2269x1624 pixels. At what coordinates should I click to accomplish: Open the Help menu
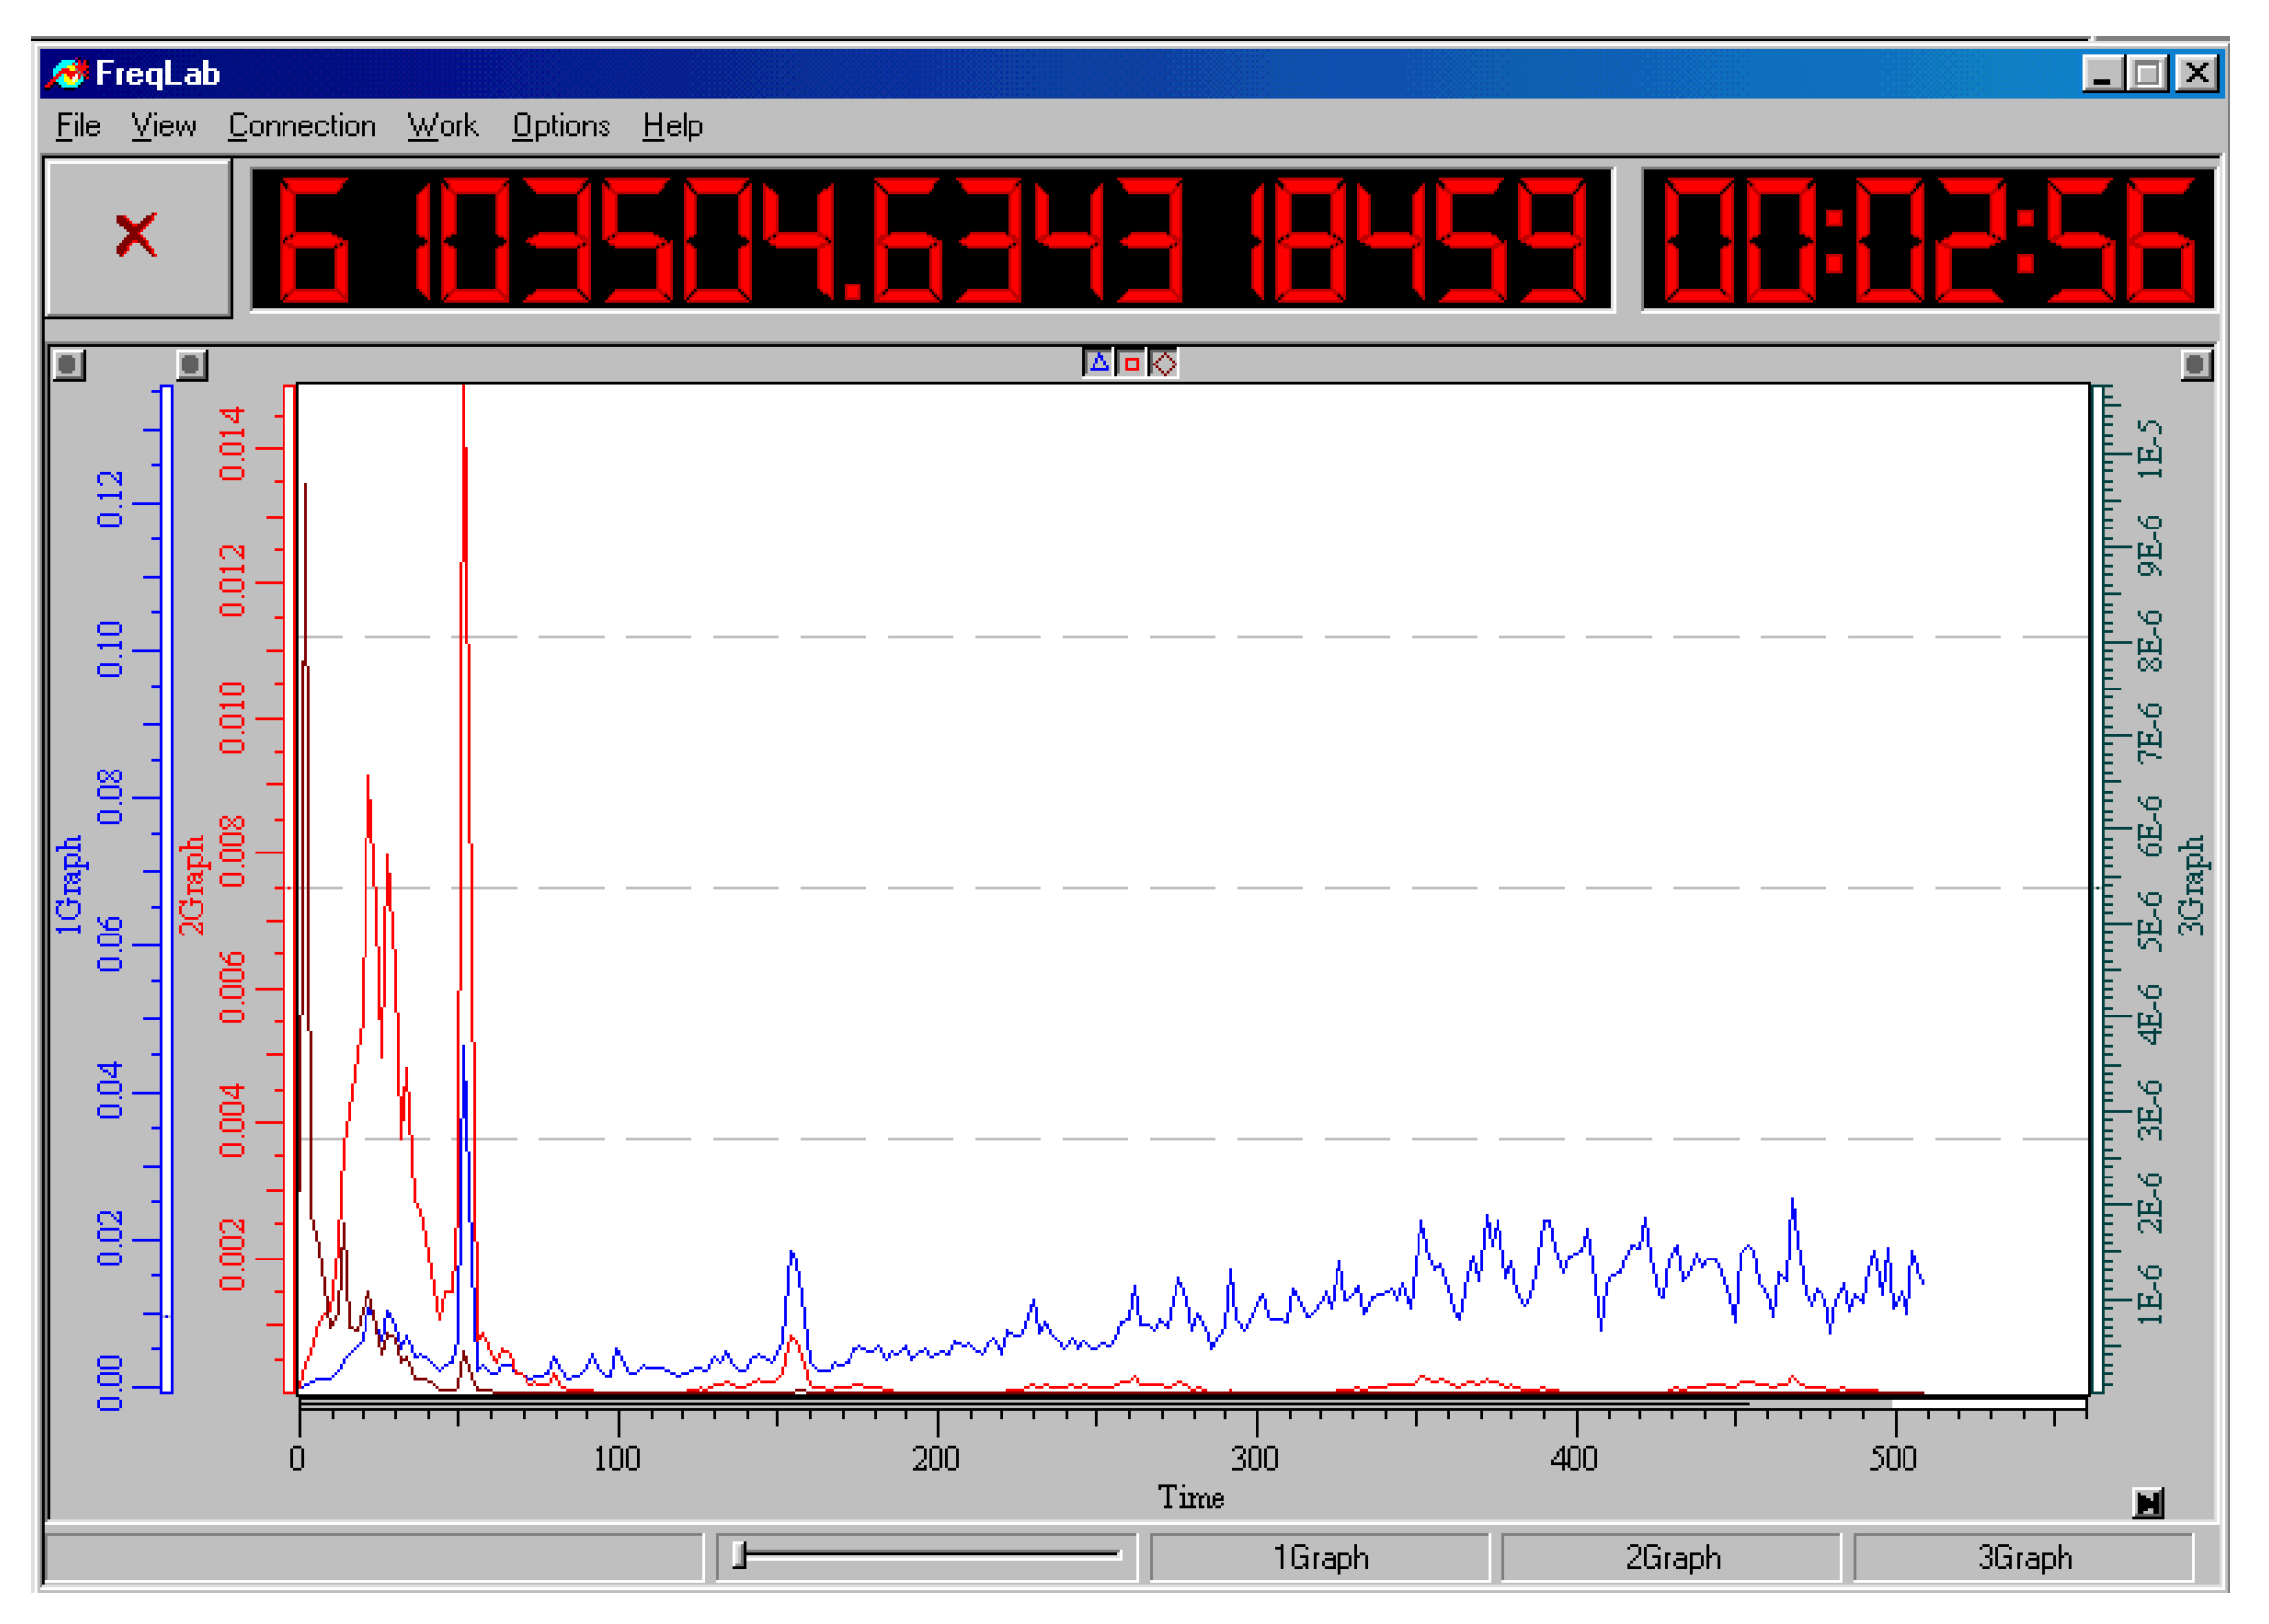(675, 126)
